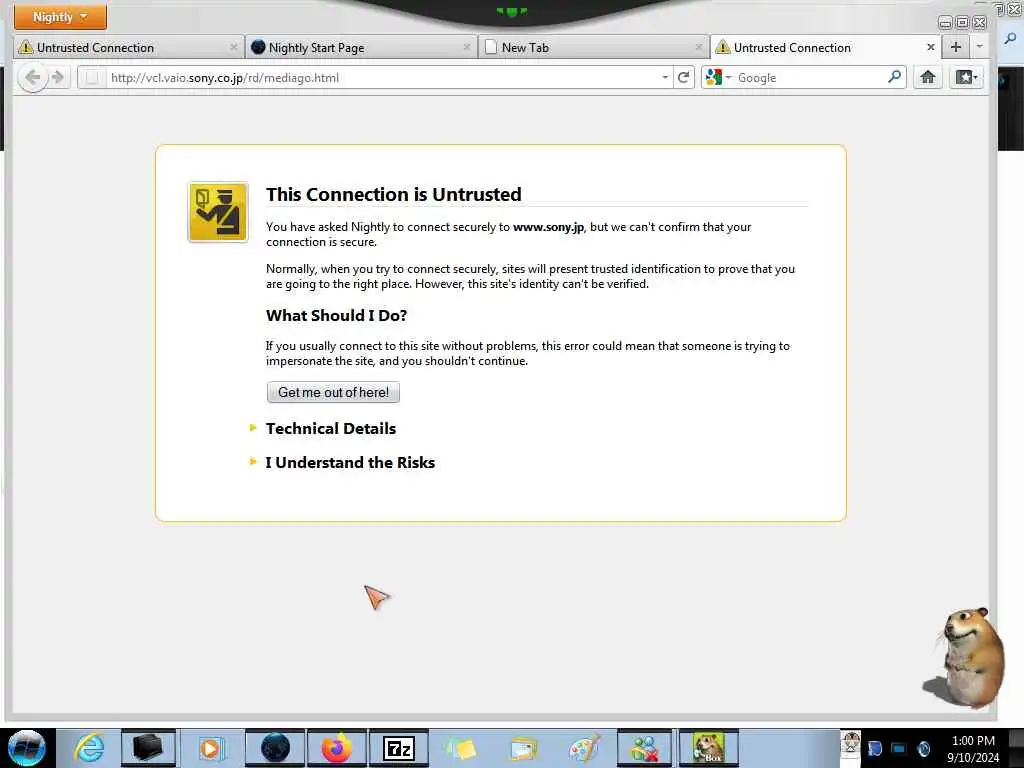The image size is (1024, 768).
Task: Launch Internet Explorer from the taskbar
Action: pyautogui.click(x=89, y=748)
